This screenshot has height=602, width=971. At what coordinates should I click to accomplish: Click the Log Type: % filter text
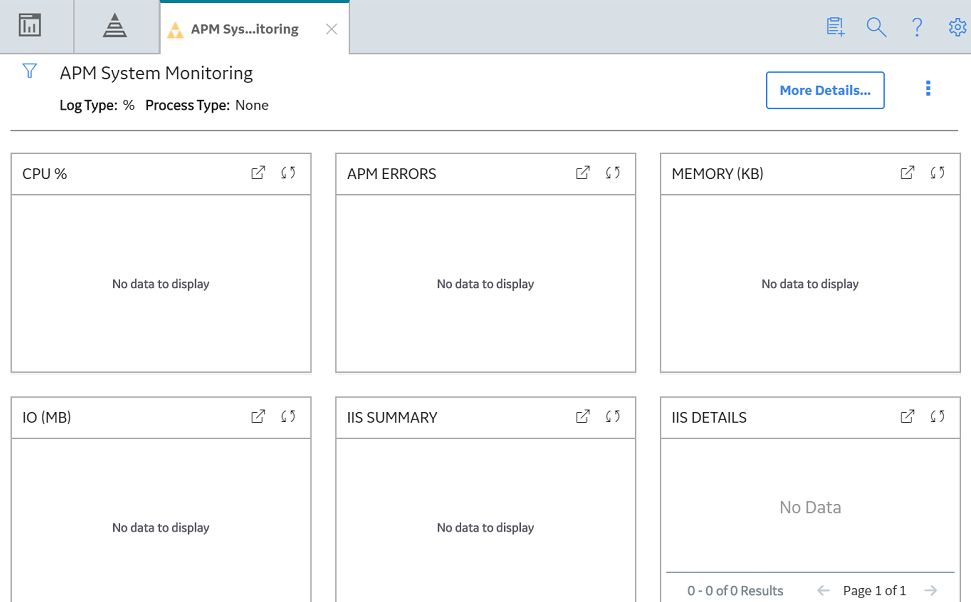(97, 105)
